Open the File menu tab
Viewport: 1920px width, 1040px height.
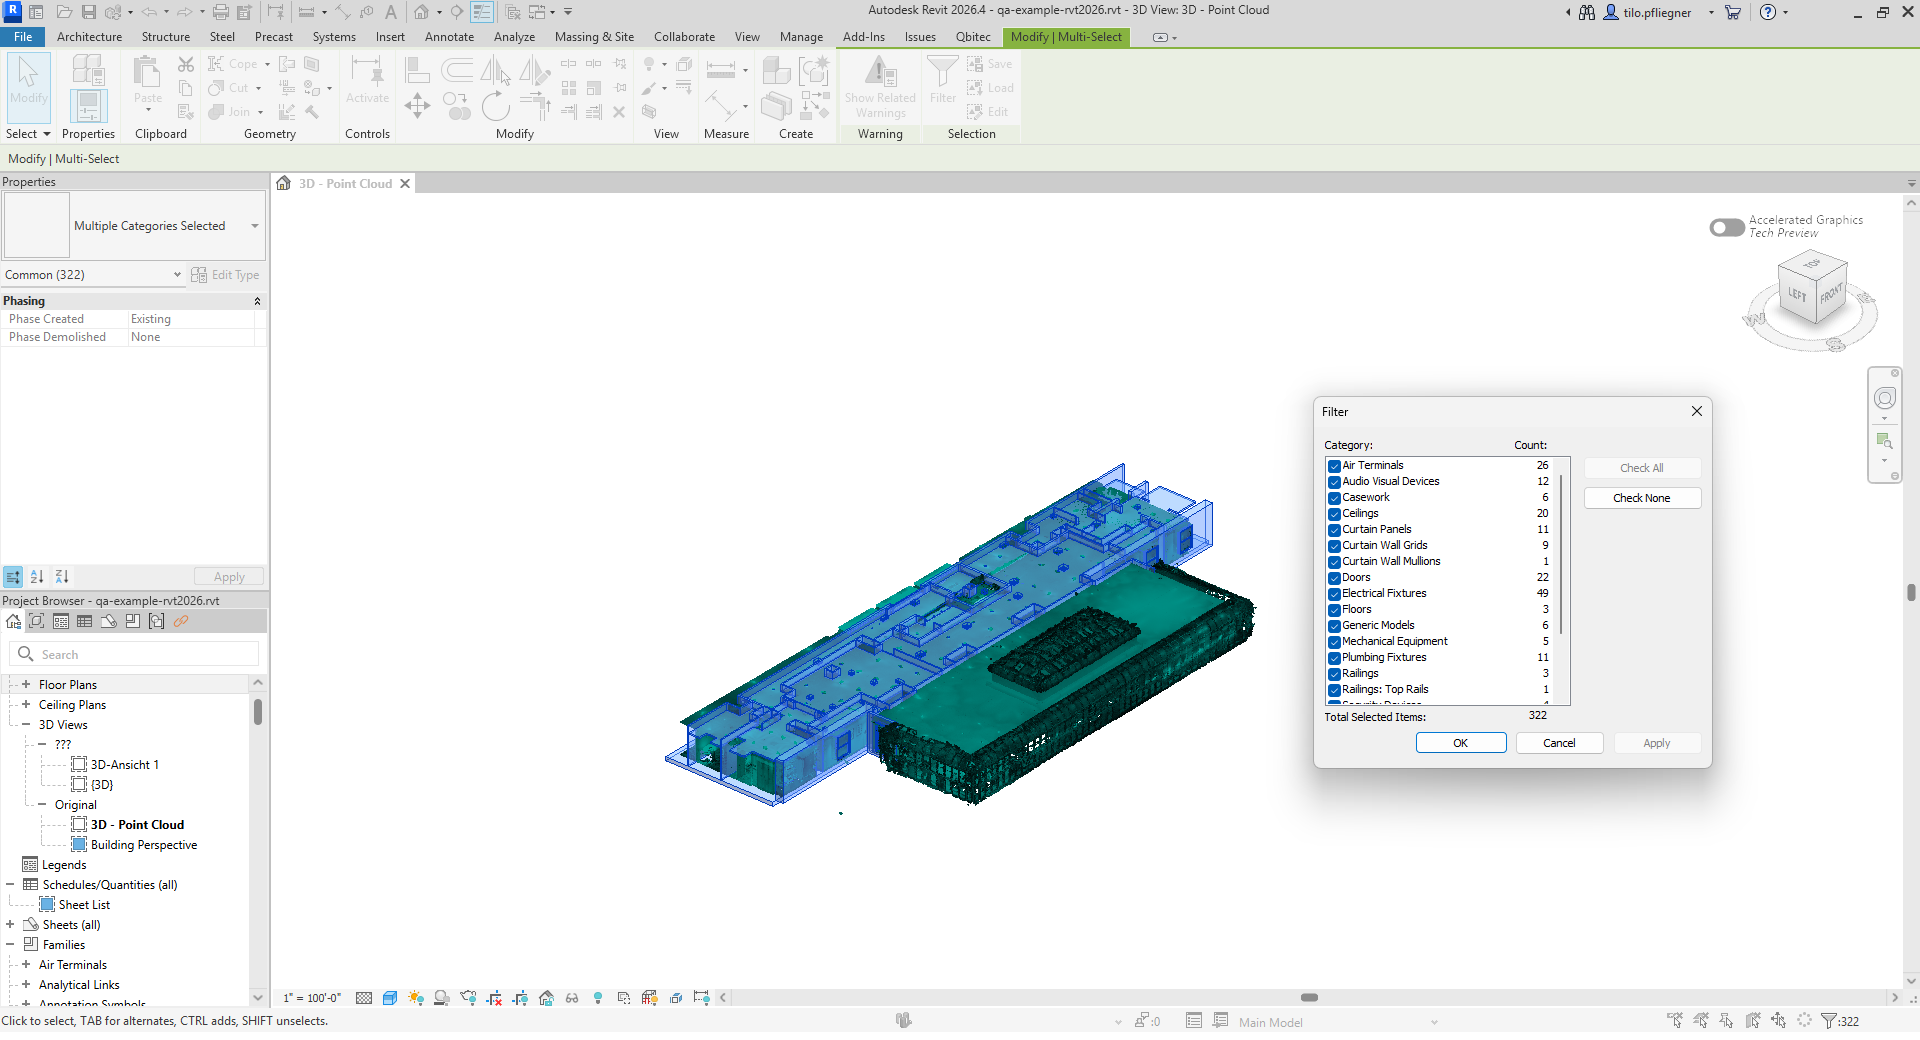click(x=23, y=37)
